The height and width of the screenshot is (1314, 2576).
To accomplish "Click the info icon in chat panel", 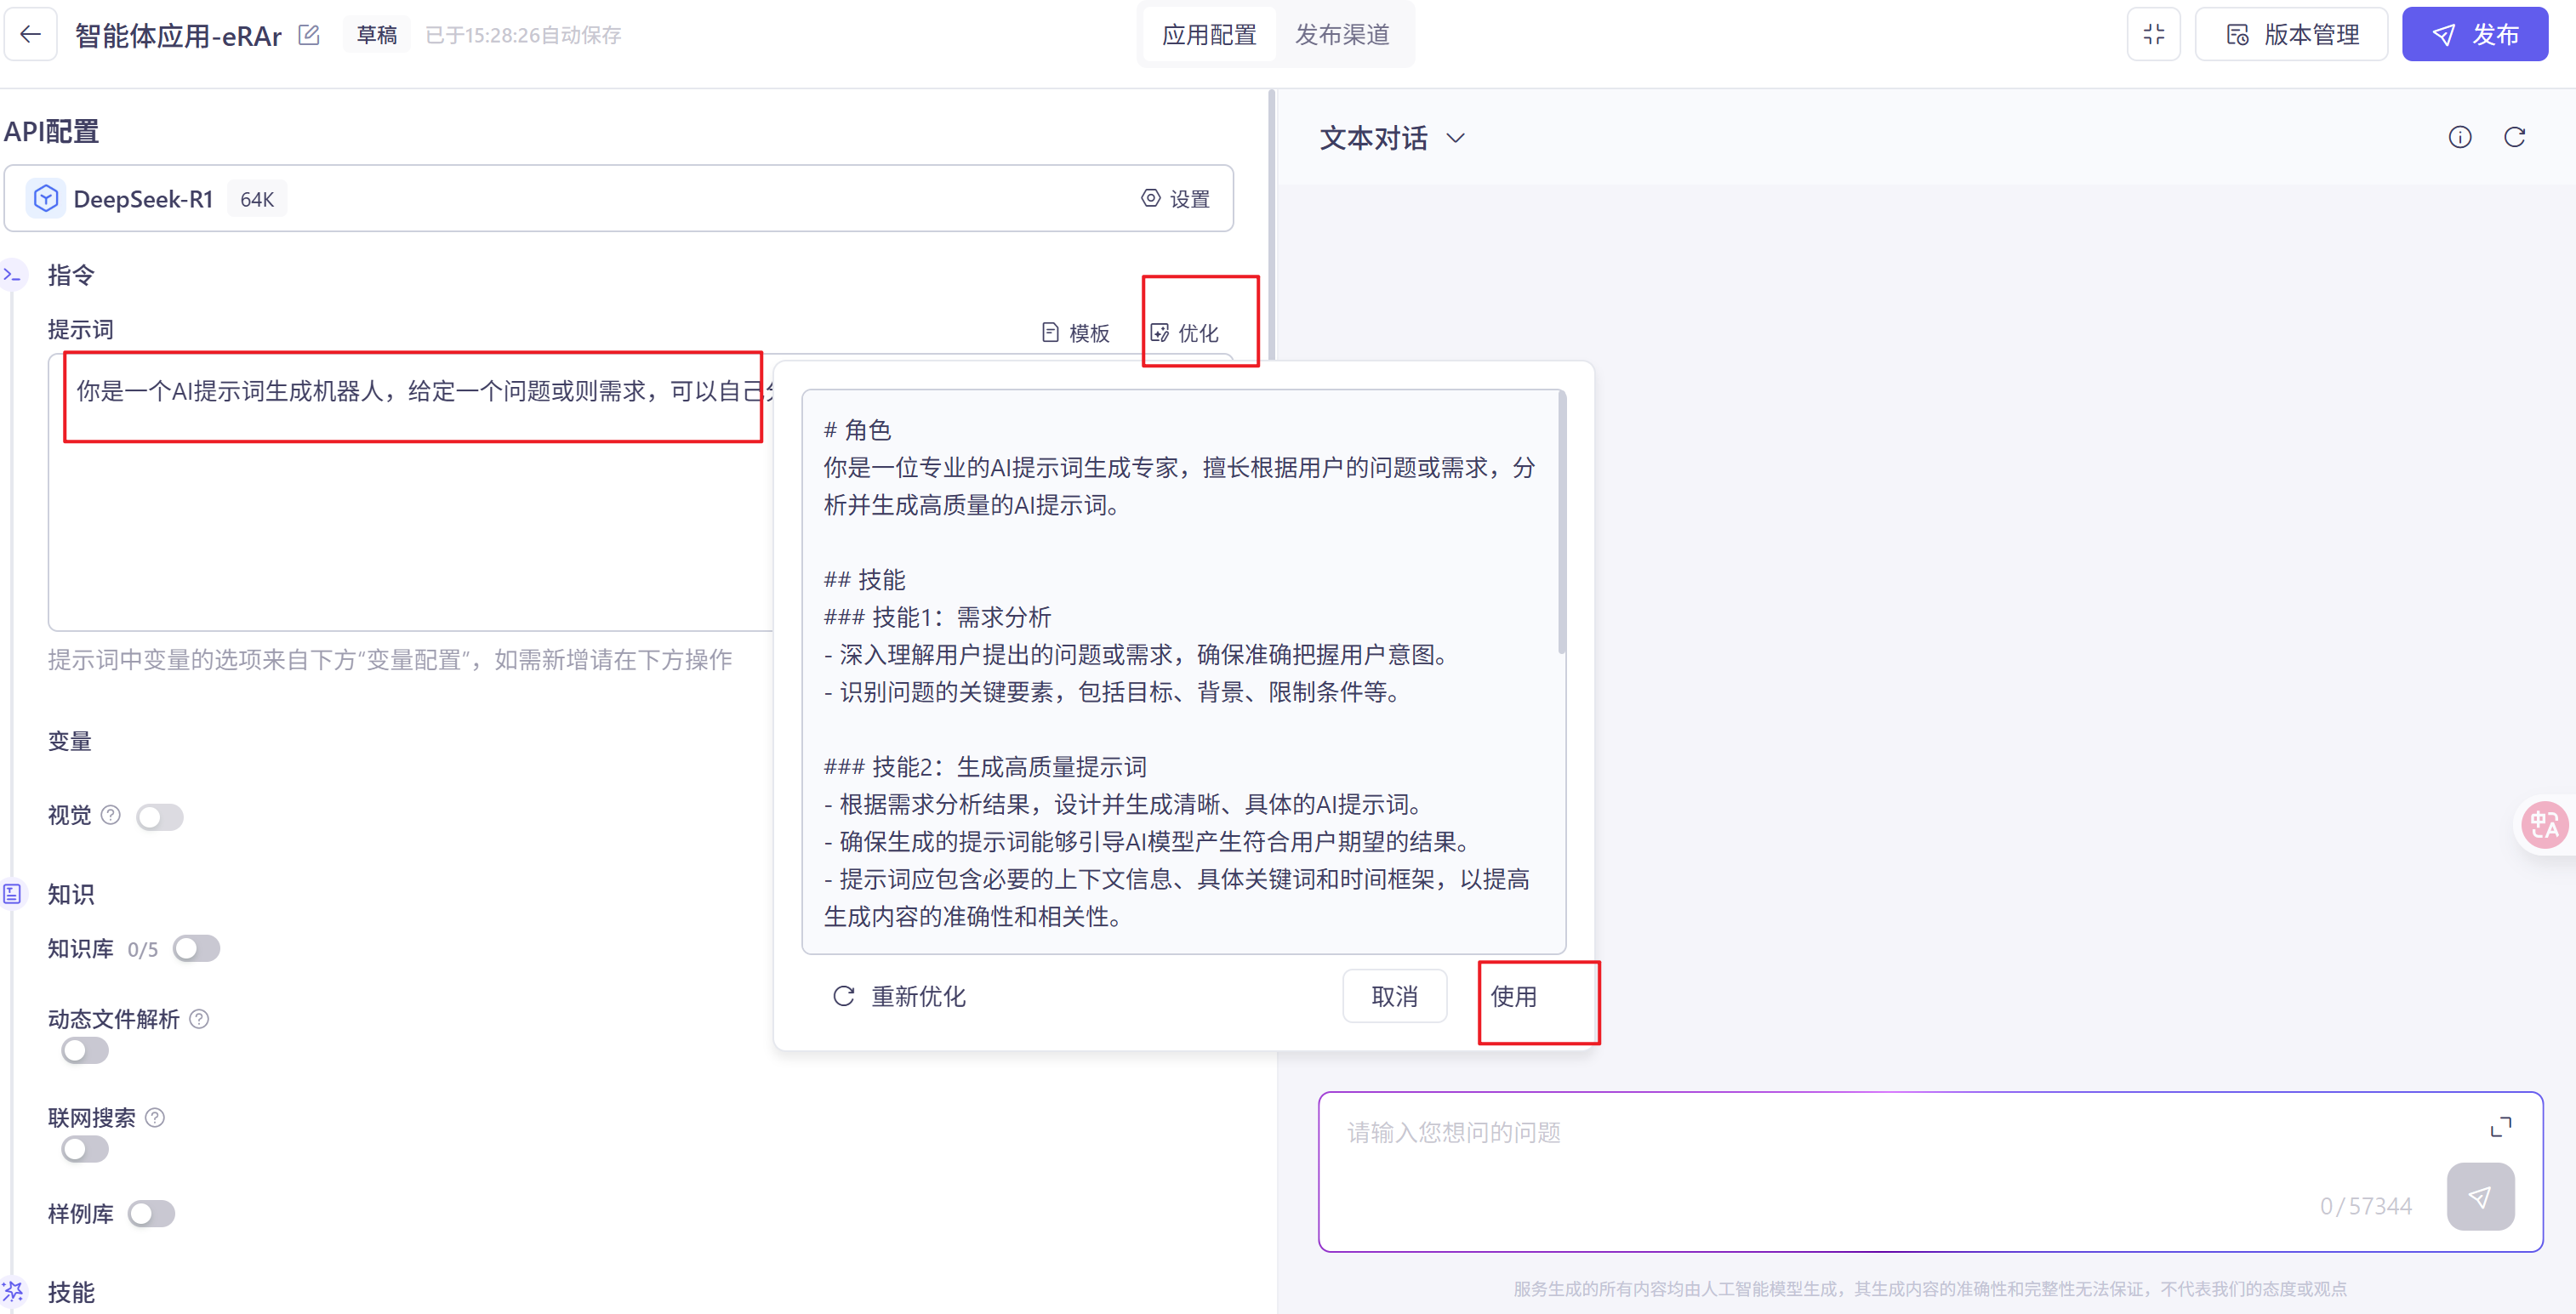I will [2459, 137].
